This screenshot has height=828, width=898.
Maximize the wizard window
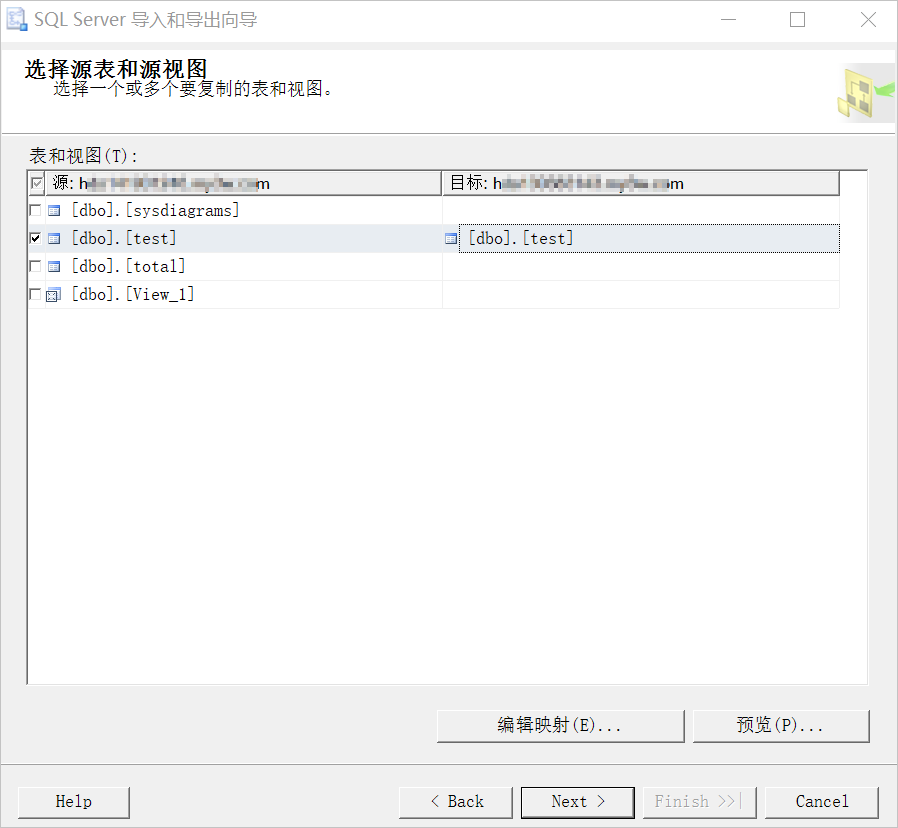pyautogui.click(x=797, y=20)
